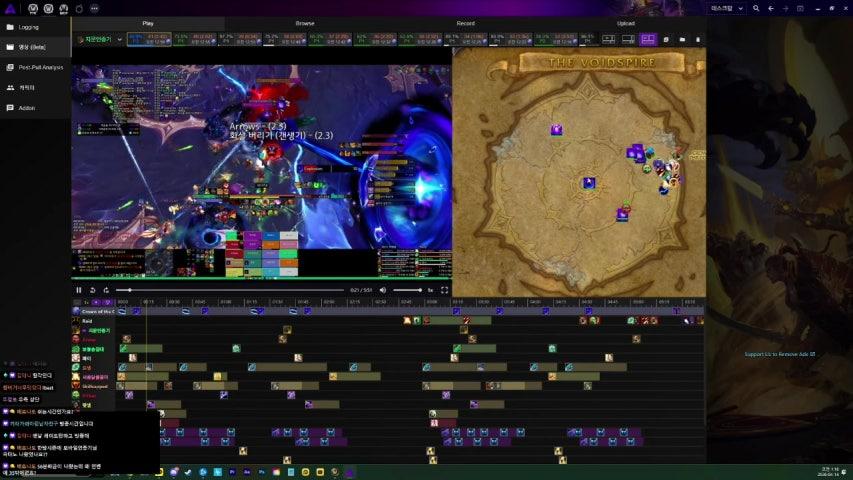Switch to the Upload tab
Screen dimensions: 853x480
(x=626, y=23)
